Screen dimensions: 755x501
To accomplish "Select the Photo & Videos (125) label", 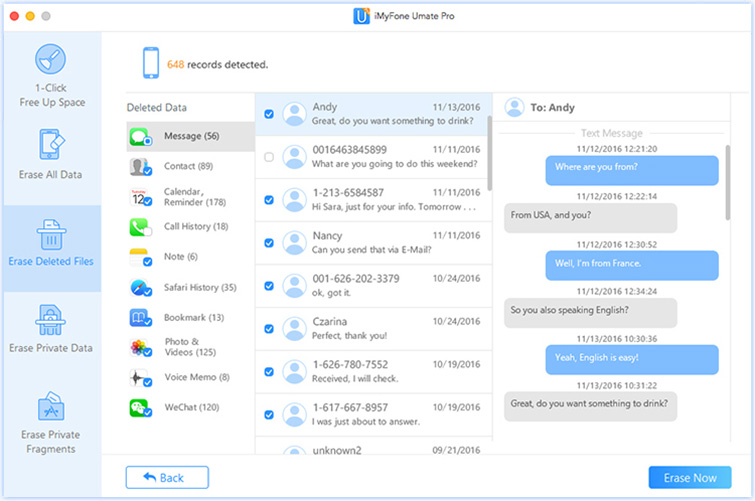I will pyautogui.click(x=190, y=347).
